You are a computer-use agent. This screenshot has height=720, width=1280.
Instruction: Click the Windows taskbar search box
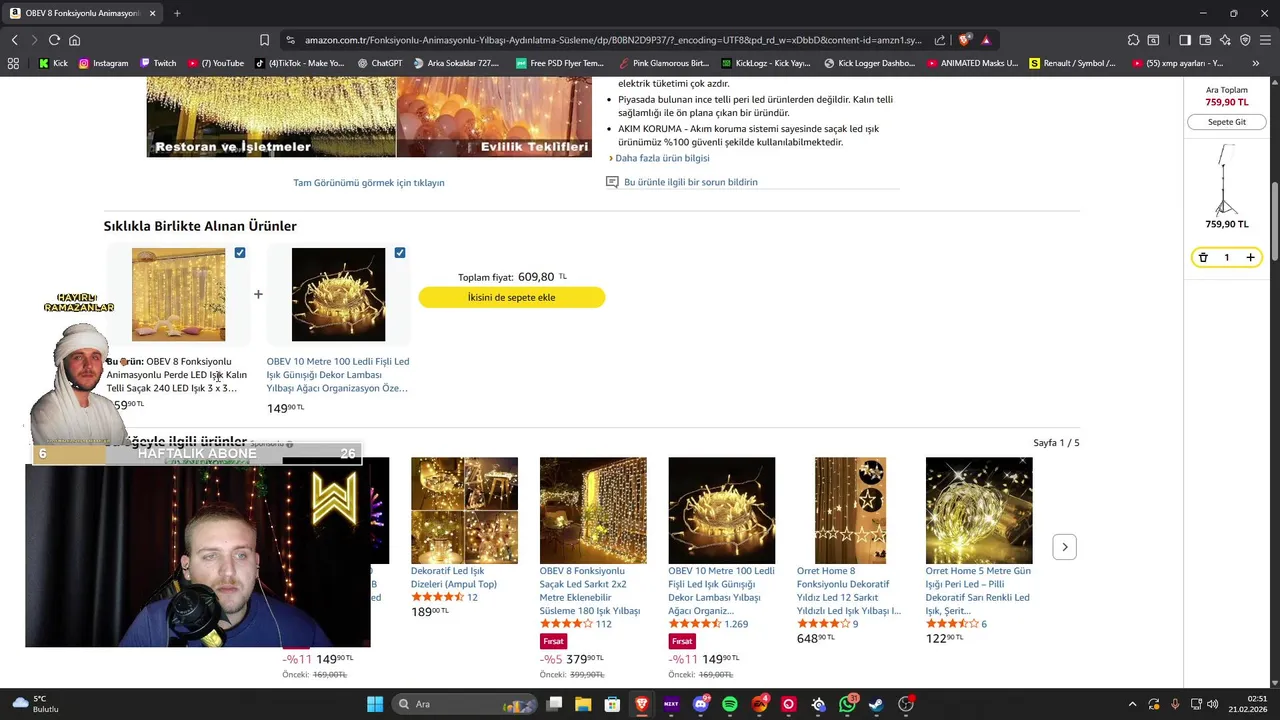pyautogui.click(x=466, y=704)
